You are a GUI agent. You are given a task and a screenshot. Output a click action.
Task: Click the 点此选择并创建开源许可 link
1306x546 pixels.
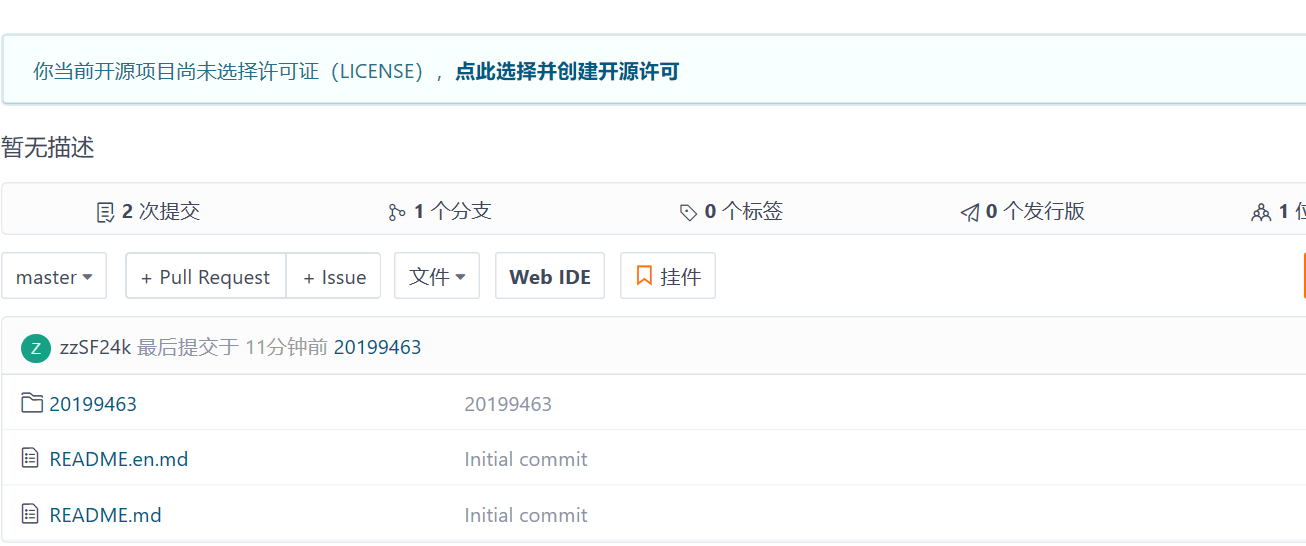point(567,71)
